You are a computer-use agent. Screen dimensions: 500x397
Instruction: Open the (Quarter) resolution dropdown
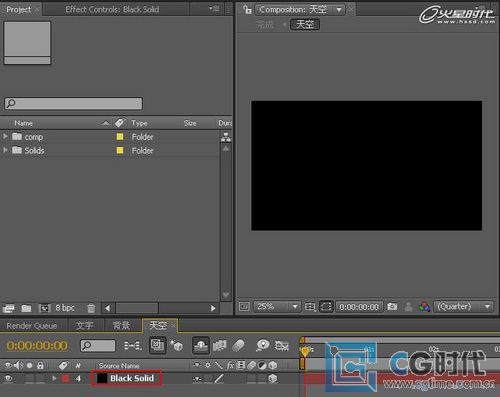point(464,306)
